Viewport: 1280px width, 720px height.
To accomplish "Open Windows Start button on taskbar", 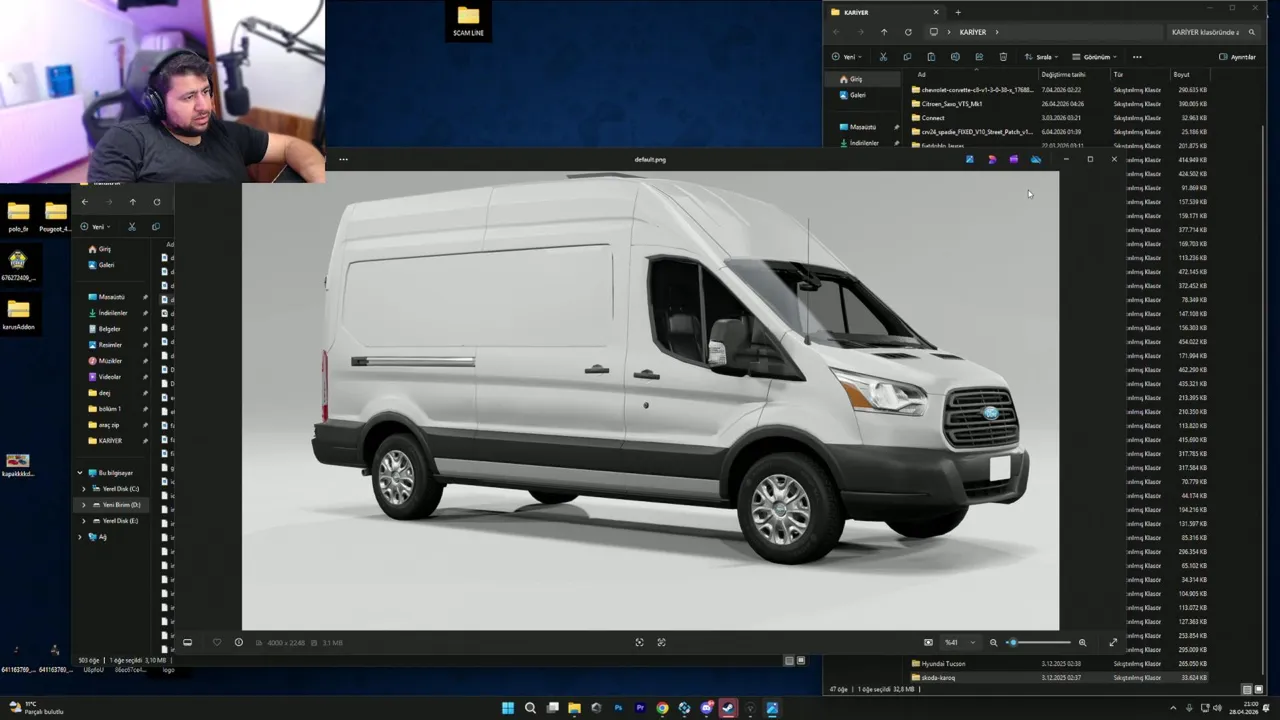I will pyautogui.click(x=508, y=708).
